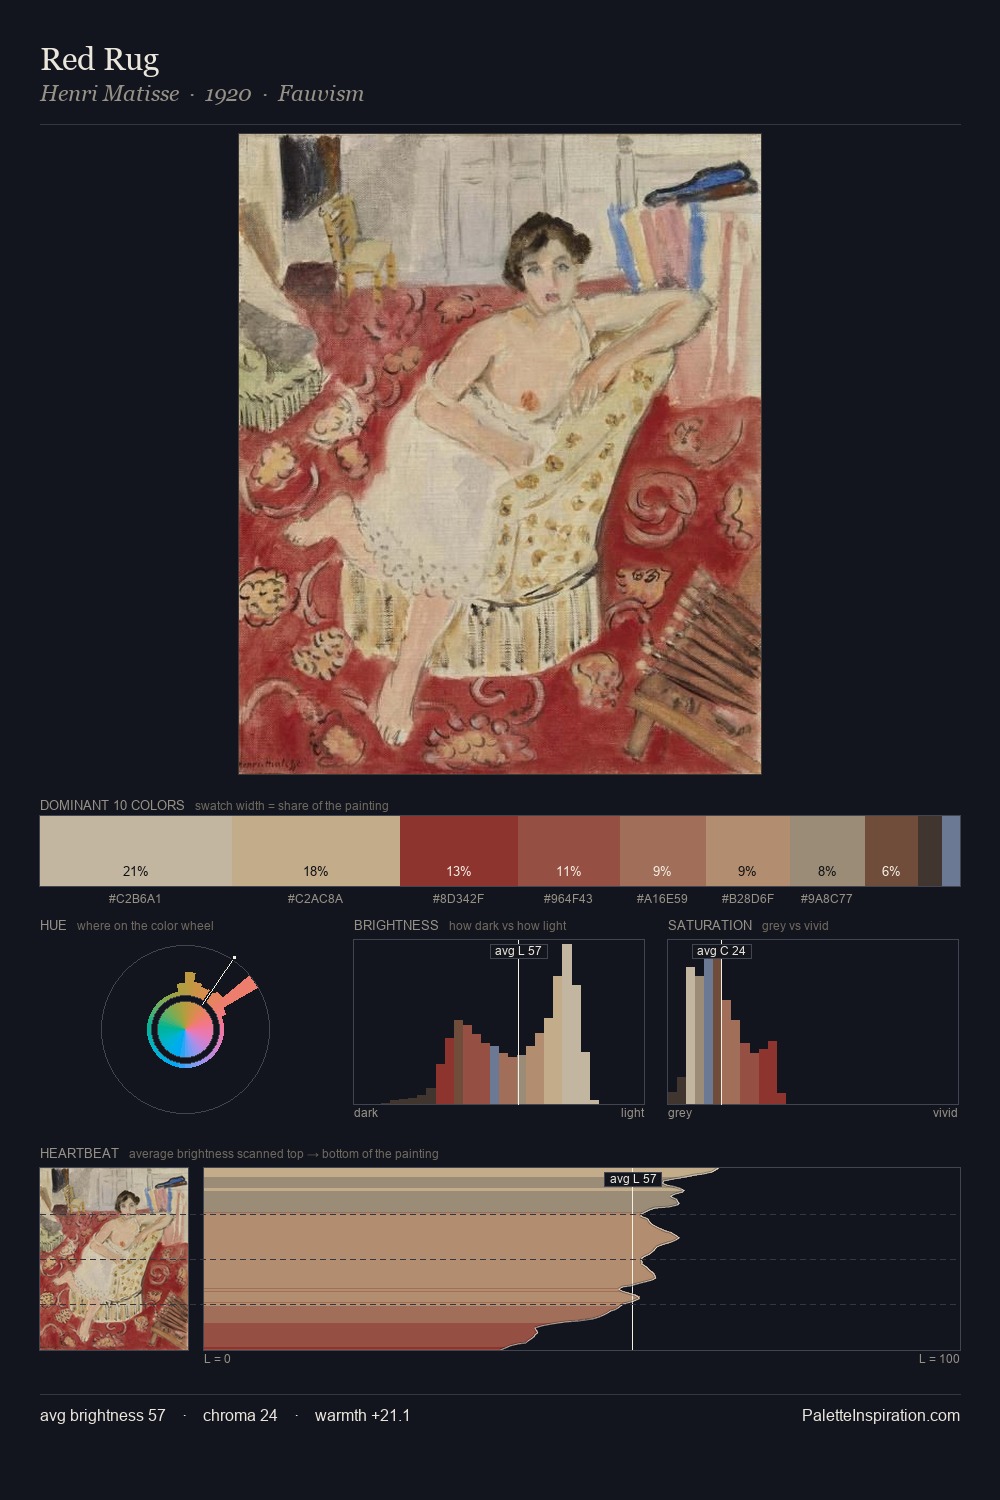This screenshot has height=1500, width=1000.
Task: Open the PaletteInspiration.com link
Action: coord(881,1415)
